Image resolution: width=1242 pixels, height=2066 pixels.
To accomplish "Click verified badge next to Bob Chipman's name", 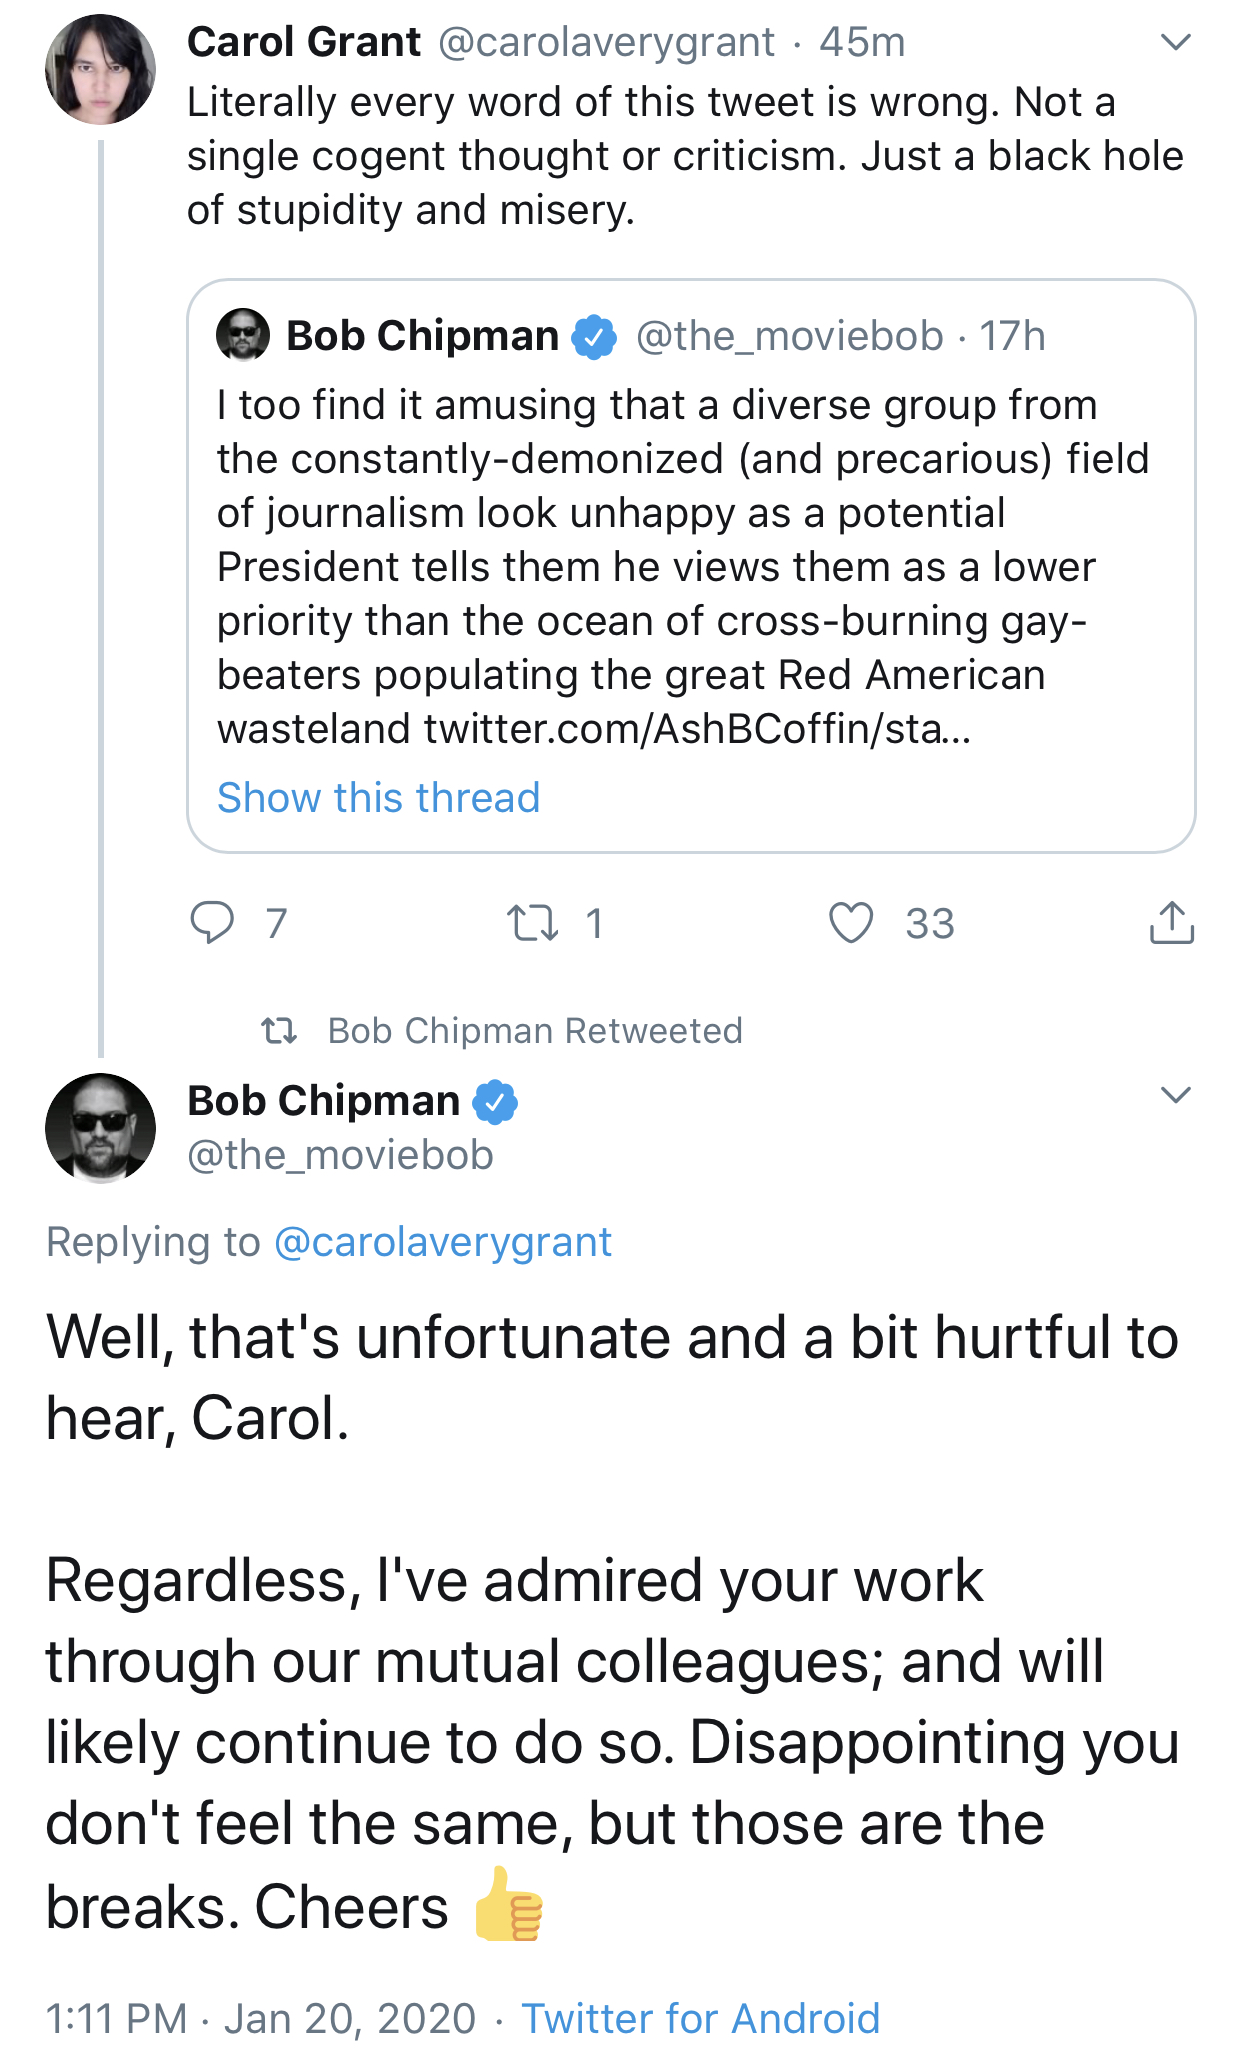I will [x=494, y=1101].
